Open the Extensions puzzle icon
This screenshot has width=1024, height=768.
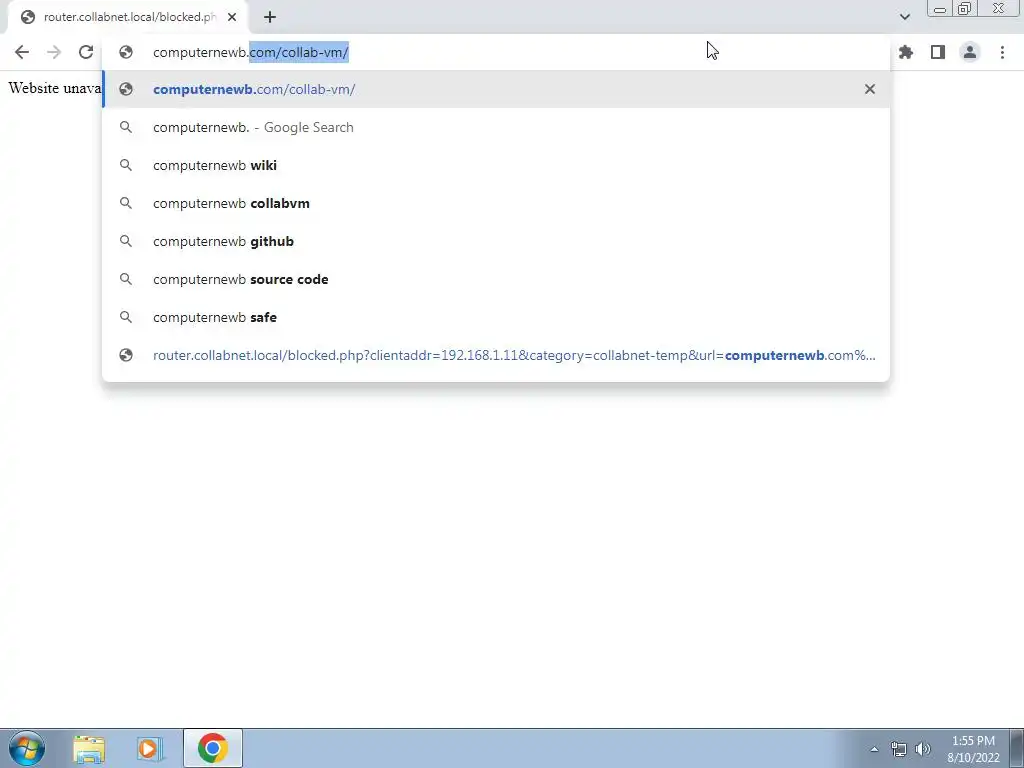pyautogui.click(x=906, y=52)
